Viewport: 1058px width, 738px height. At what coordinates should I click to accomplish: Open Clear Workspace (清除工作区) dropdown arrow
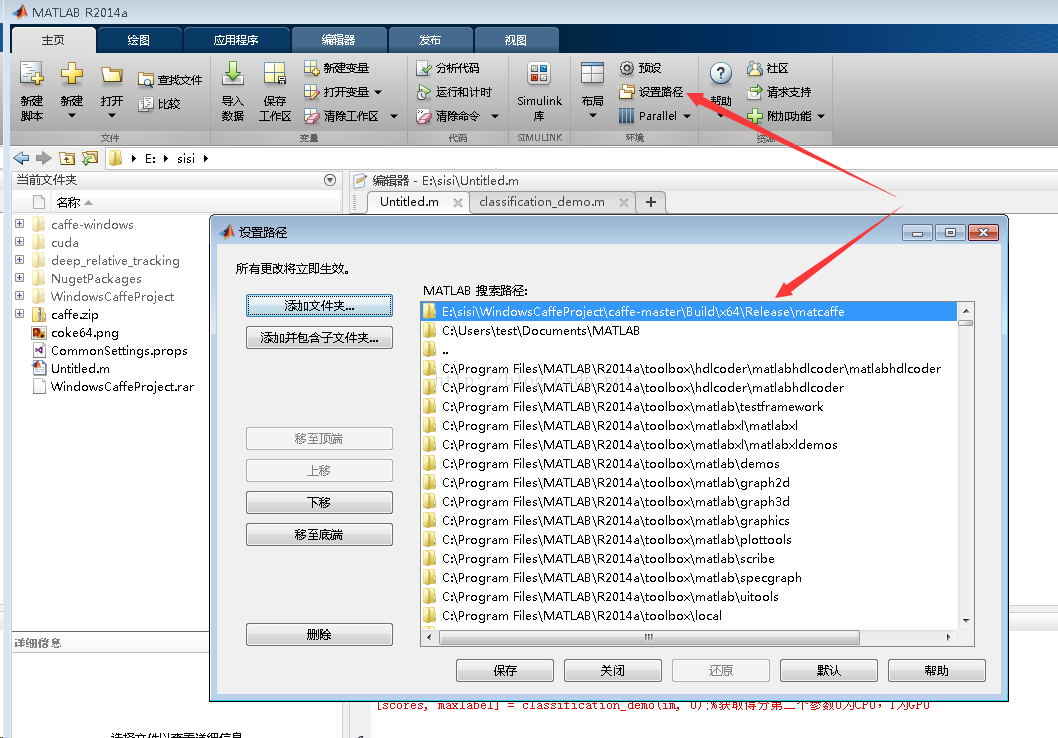pyautogui.click(x=394, y=117)
